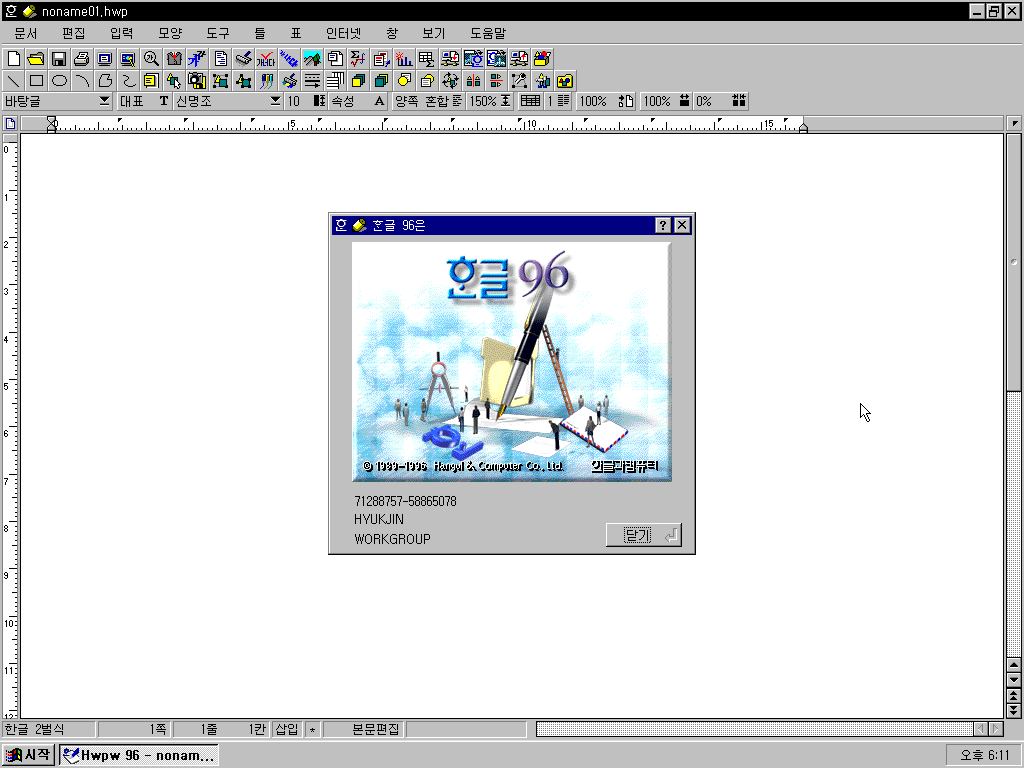
Task: Click the sigma formula editor icon
Action: pyautogui.click(x=358, y=59)
